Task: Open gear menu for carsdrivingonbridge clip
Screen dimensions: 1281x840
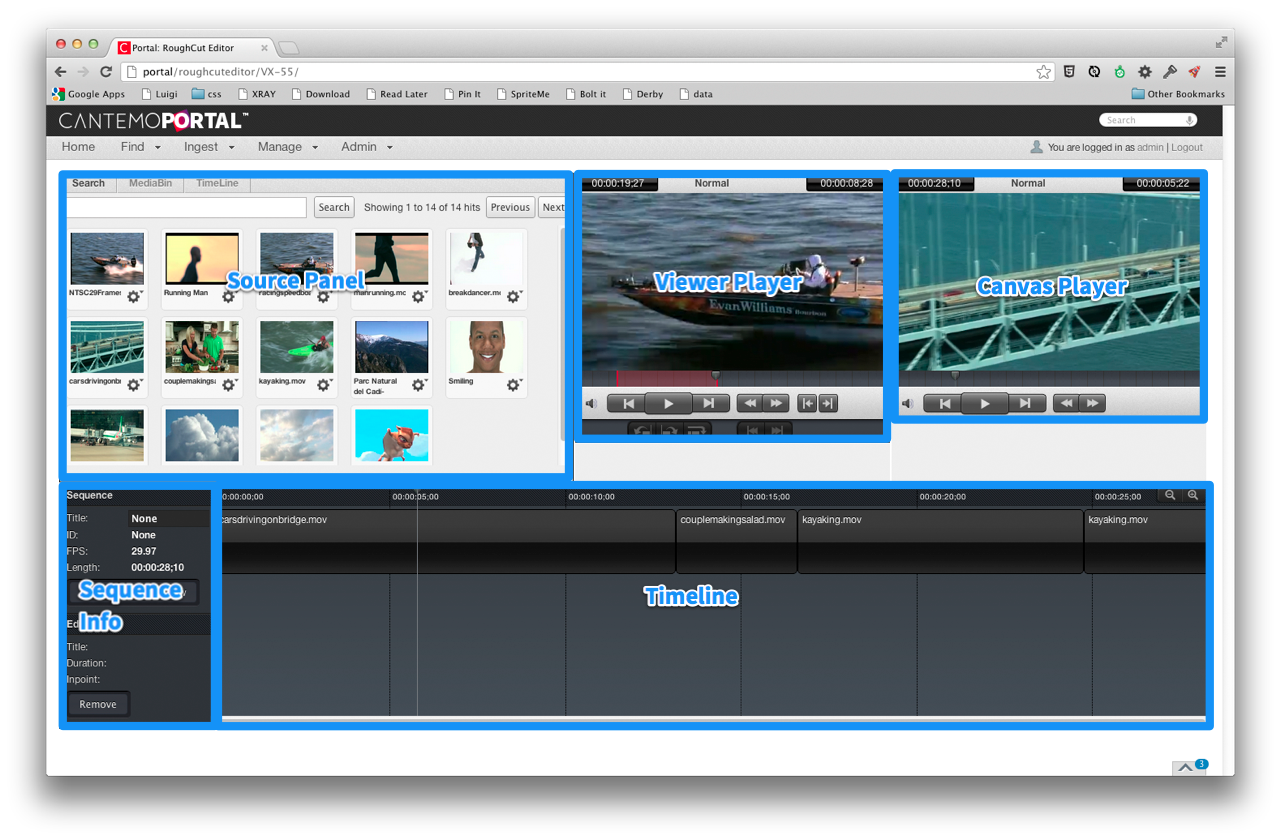Action: pyautogui.click(x=134, y=384)
